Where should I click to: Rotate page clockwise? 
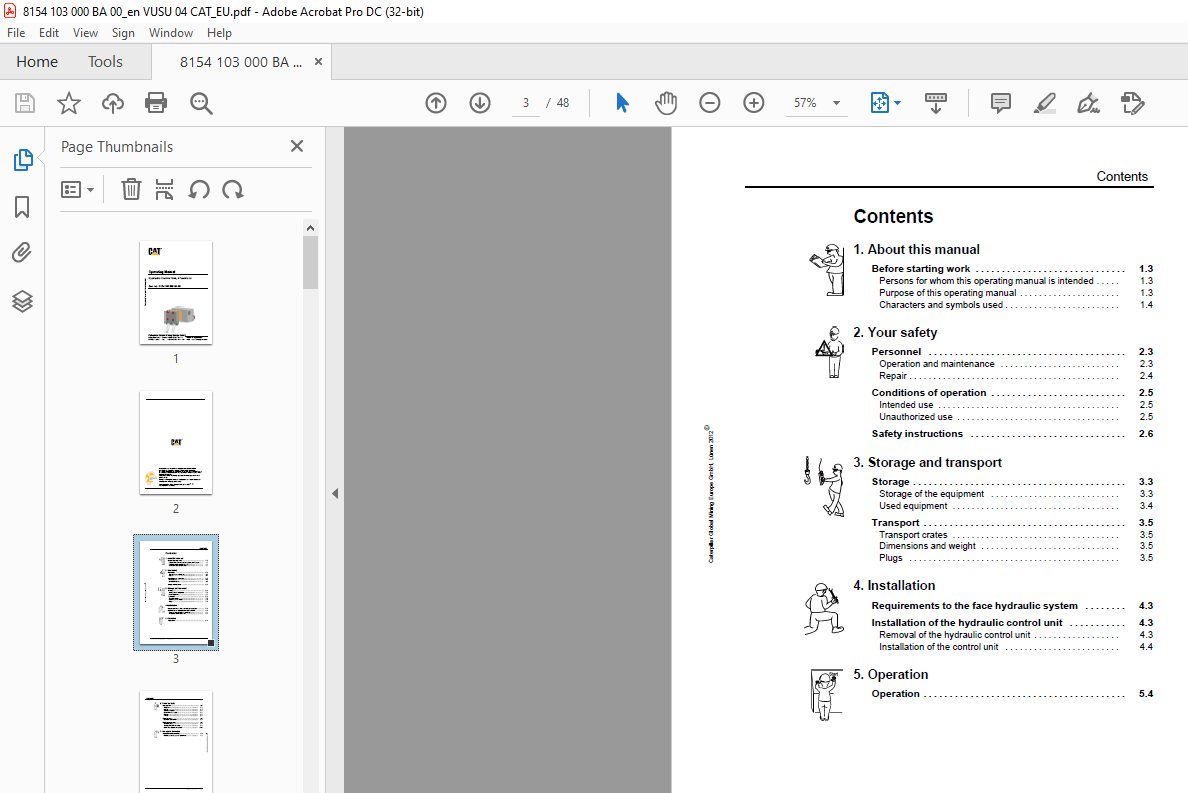[233, 189]
